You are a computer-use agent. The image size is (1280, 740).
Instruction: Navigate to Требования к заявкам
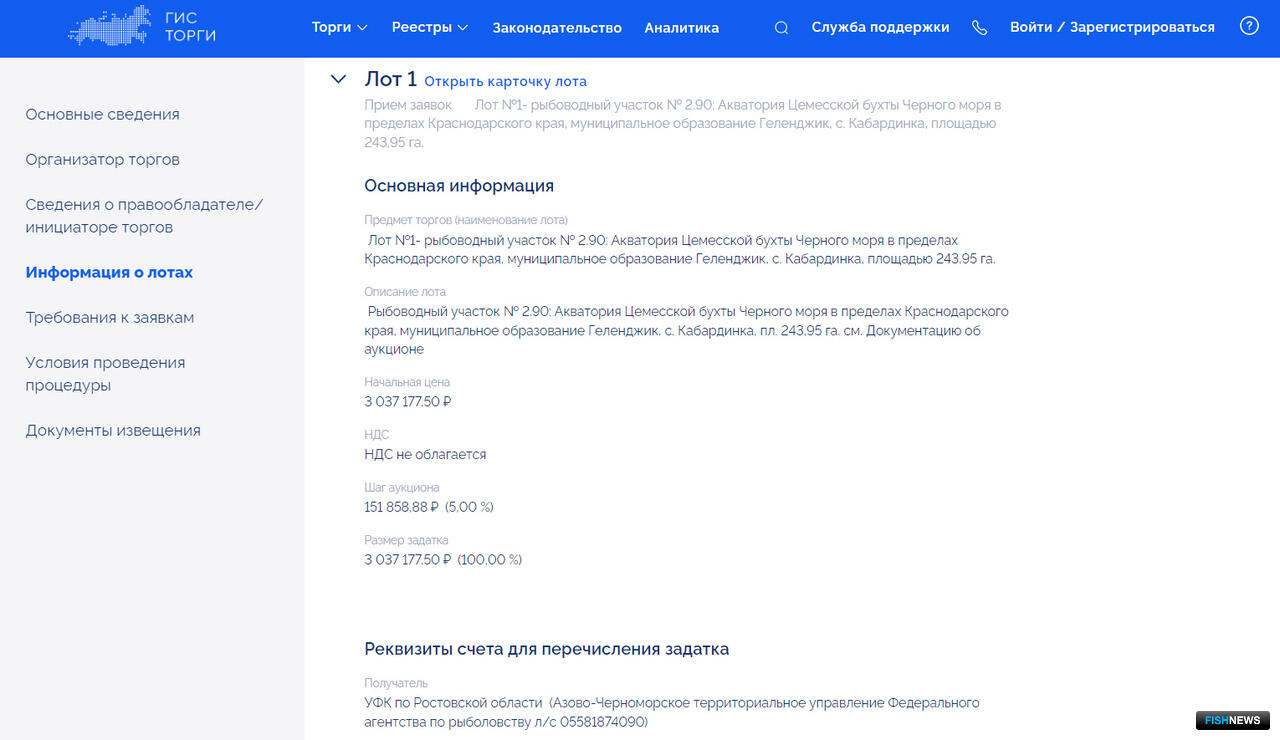(x=109, y=317)
